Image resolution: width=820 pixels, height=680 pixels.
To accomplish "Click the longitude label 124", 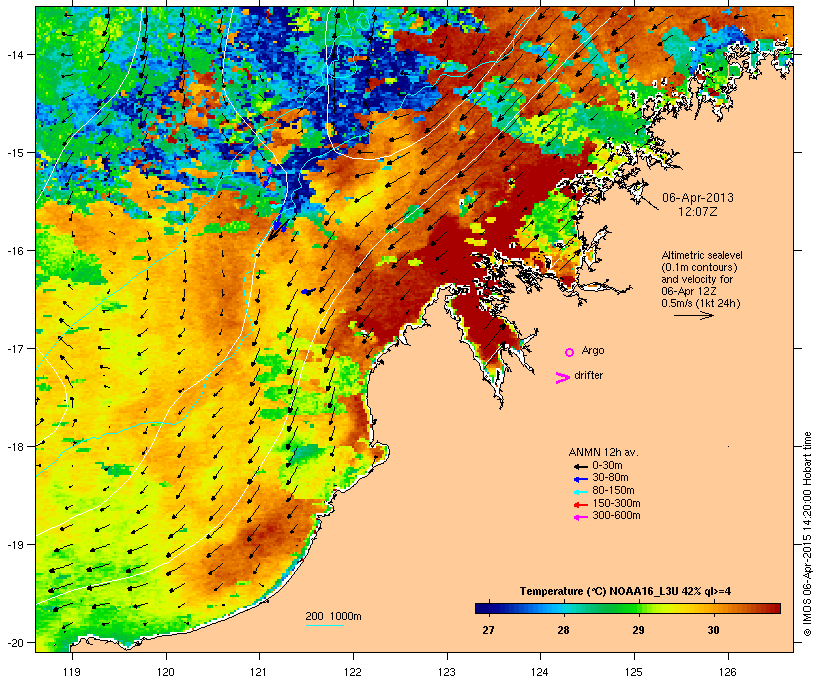I will pyautogui.click(x=540, y=672).
